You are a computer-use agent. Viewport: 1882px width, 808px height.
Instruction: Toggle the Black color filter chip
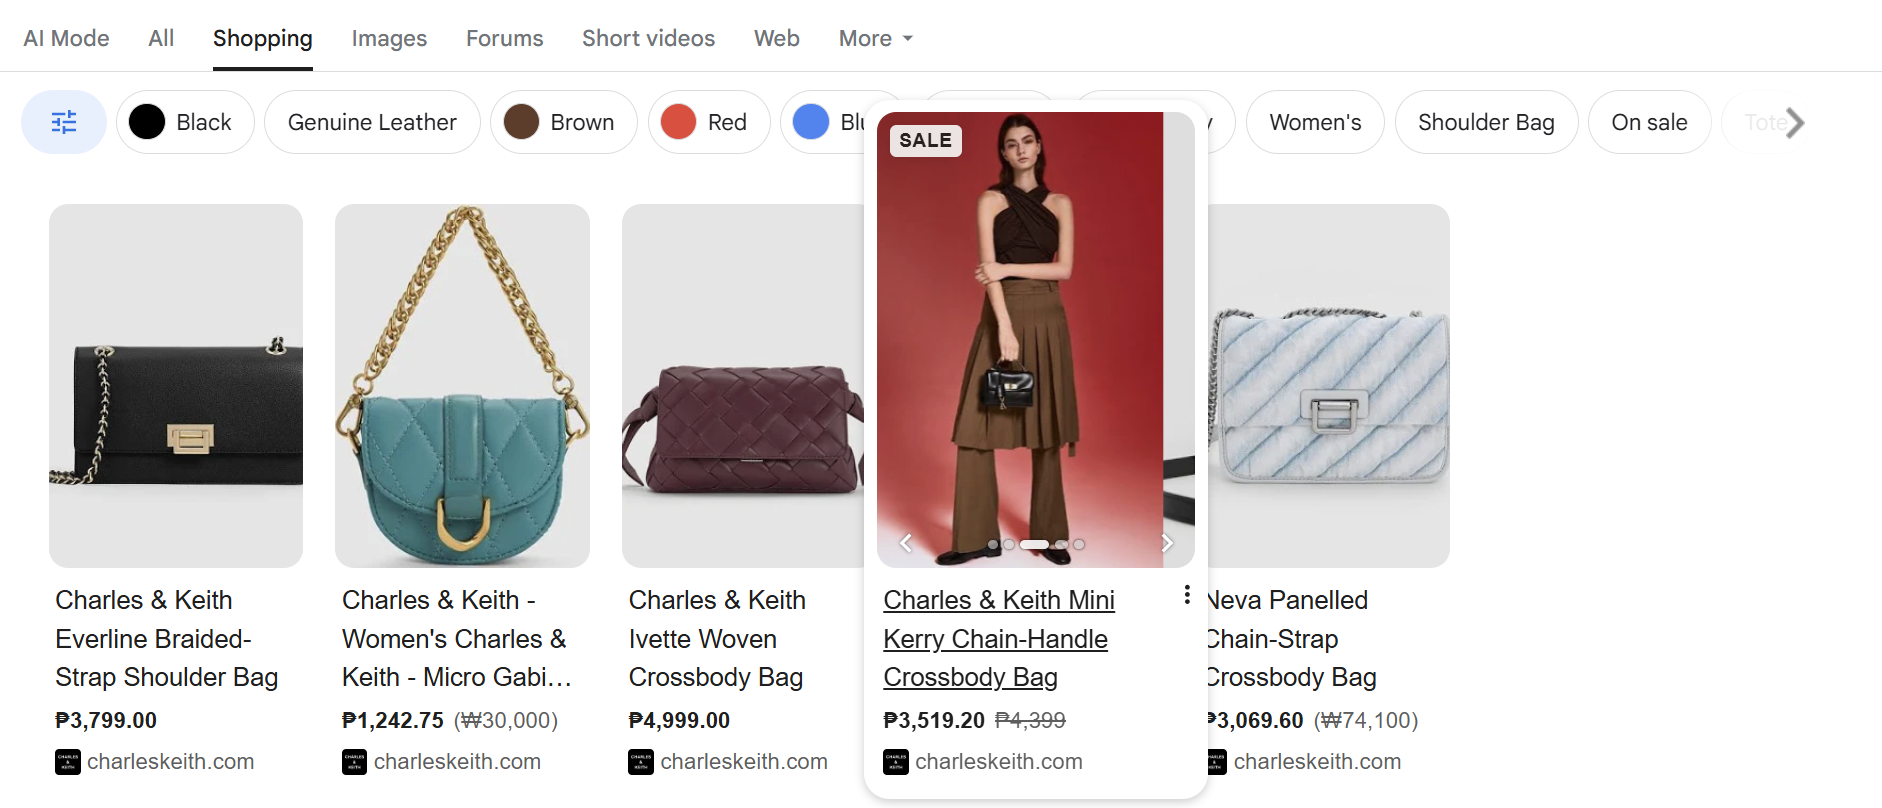point(185,122)
